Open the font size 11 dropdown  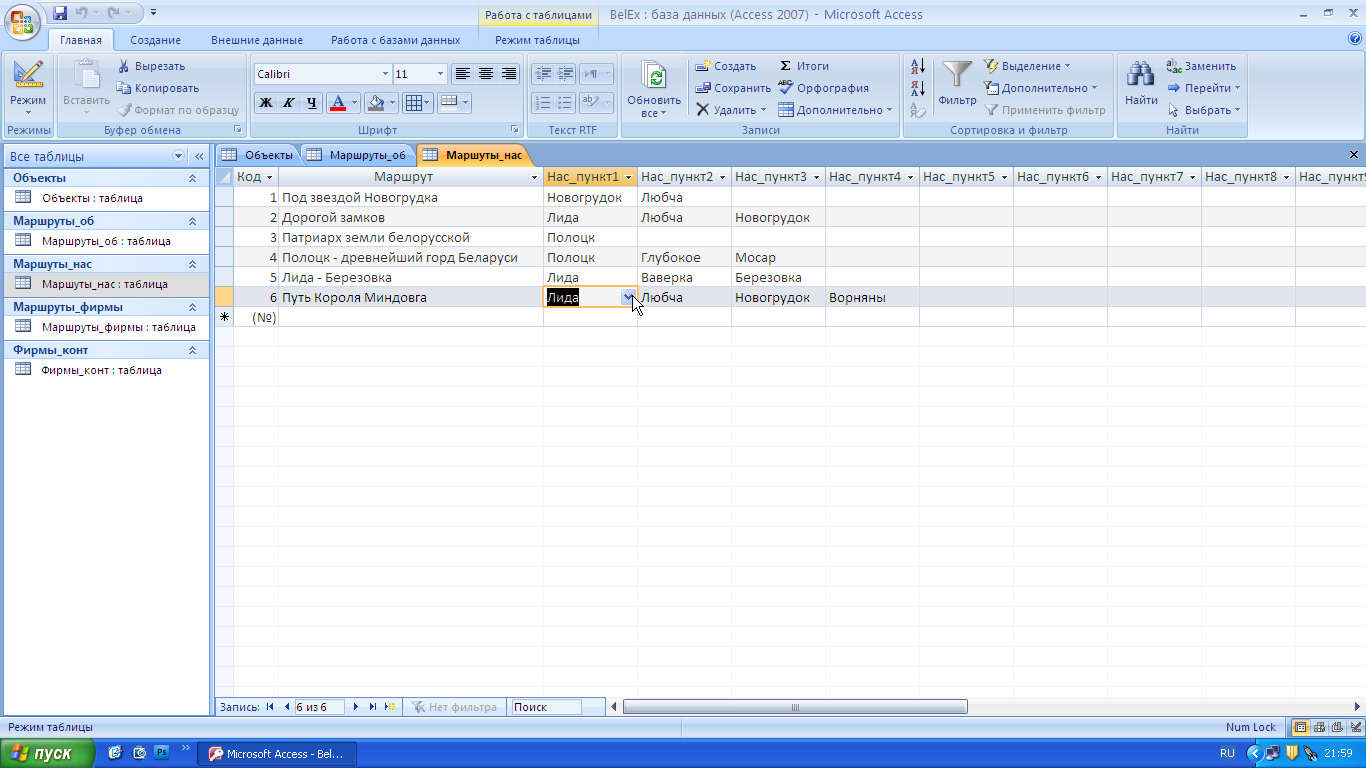440,74
